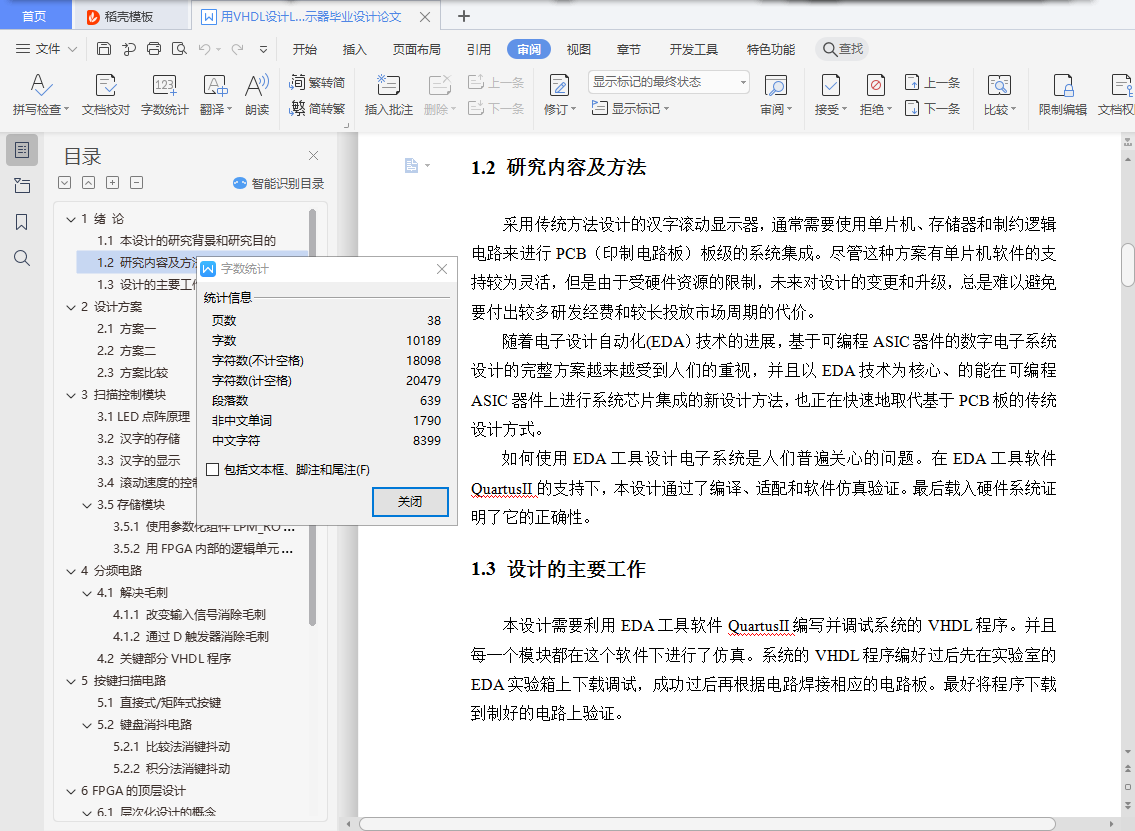
Task: Open the translate (翻译) tool
Action: coord(216,94)
